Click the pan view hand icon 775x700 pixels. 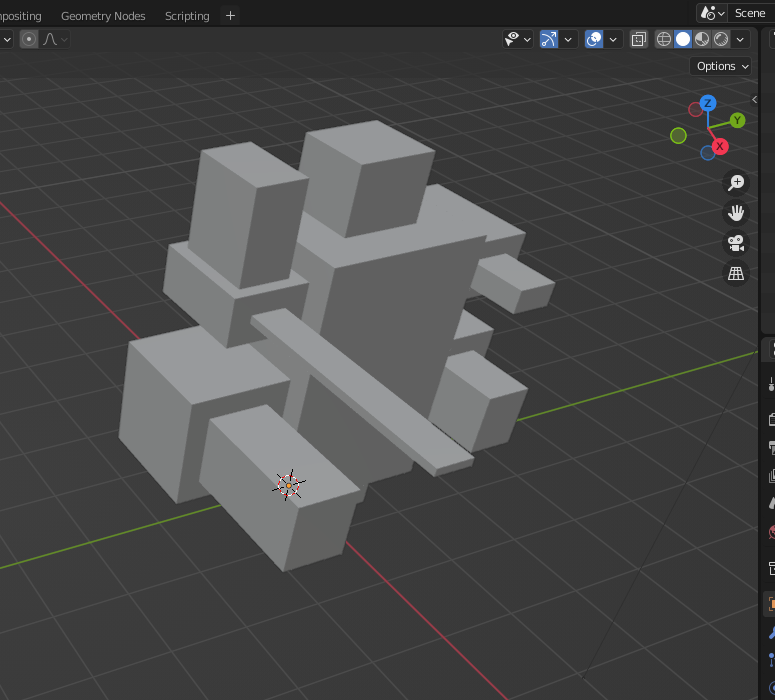[x=736, y=213]
